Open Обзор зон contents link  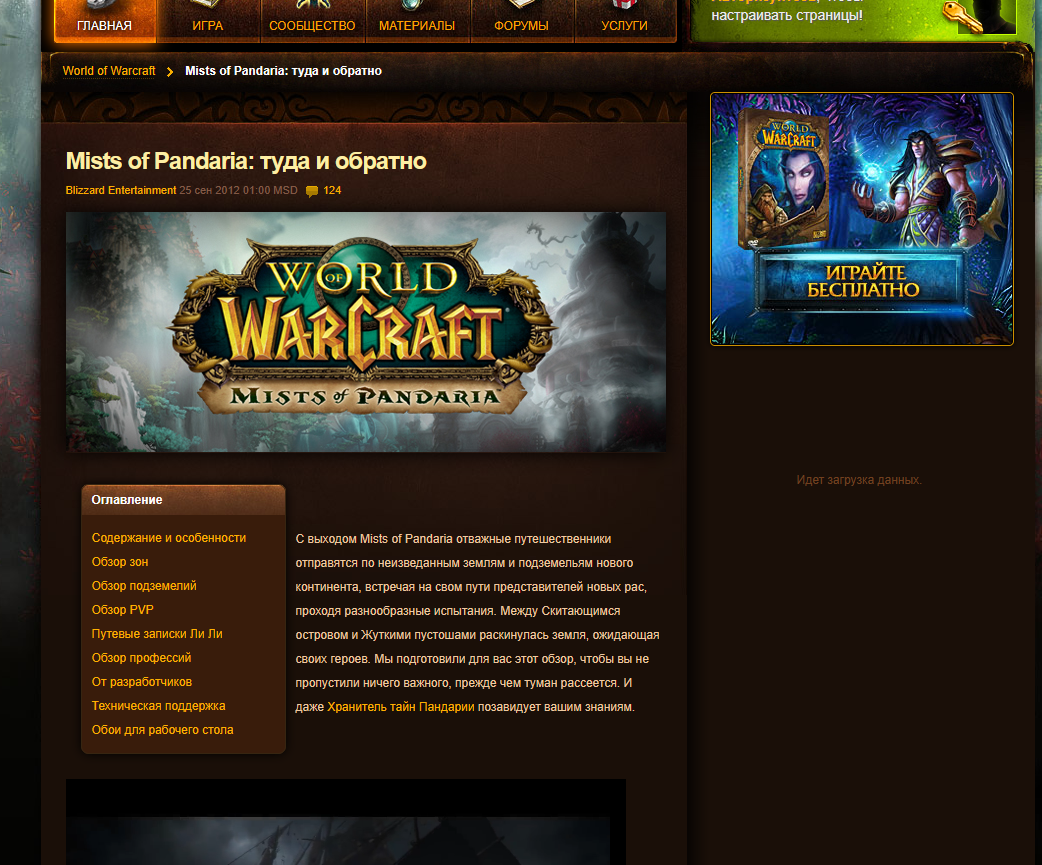(120, 562)
